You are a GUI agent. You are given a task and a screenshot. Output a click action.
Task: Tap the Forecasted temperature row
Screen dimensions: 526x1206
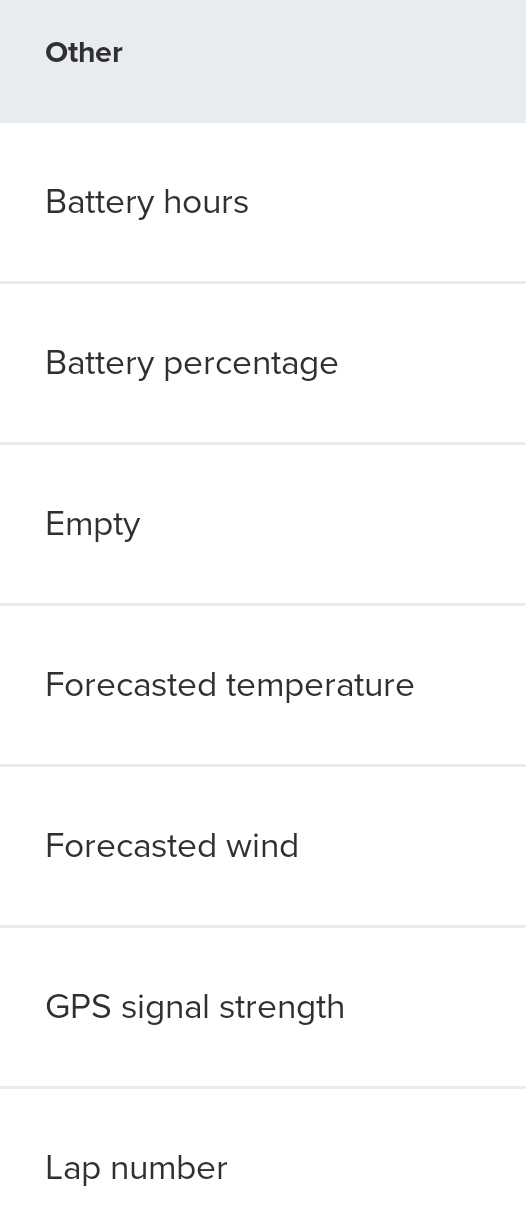coord(263,686)
